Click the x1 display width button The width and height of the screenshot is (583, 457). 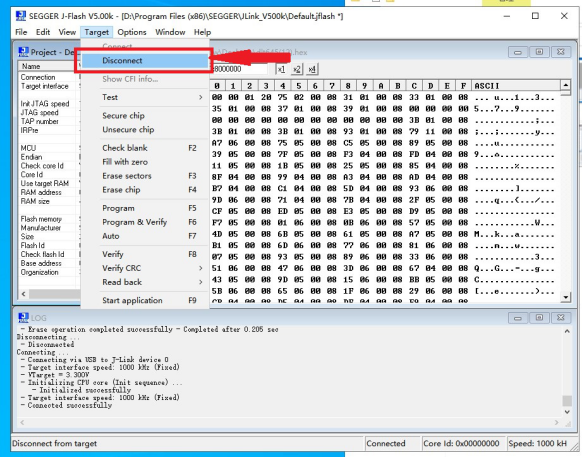(x=281, y=69)
